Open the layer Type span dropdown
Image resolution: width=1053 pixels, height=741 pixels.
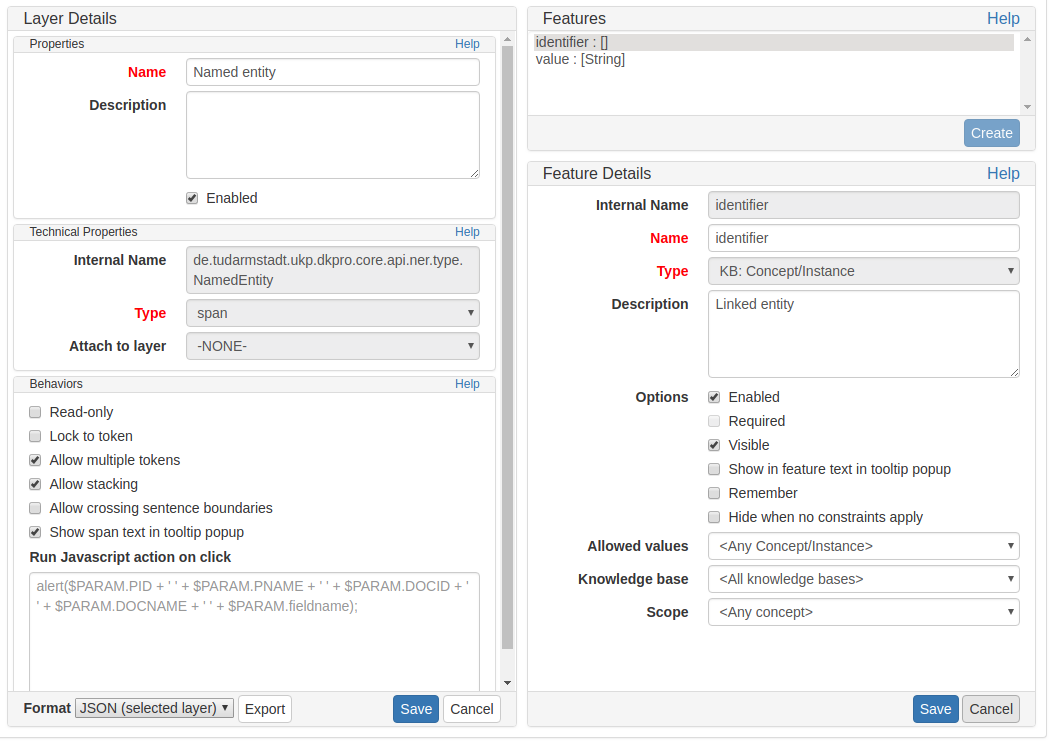point(332,313)
